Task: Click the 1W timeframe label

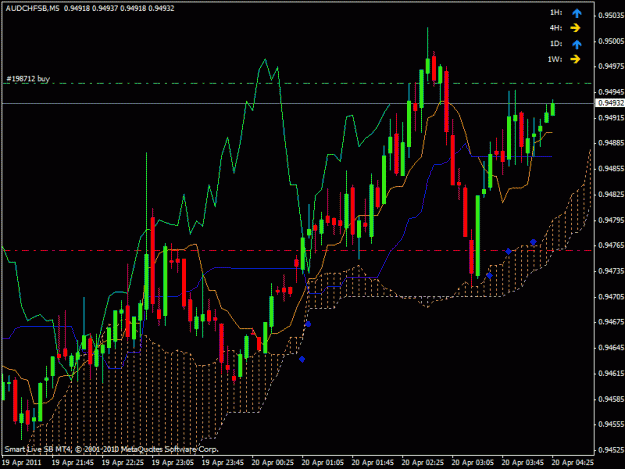Action: (555, 59)
